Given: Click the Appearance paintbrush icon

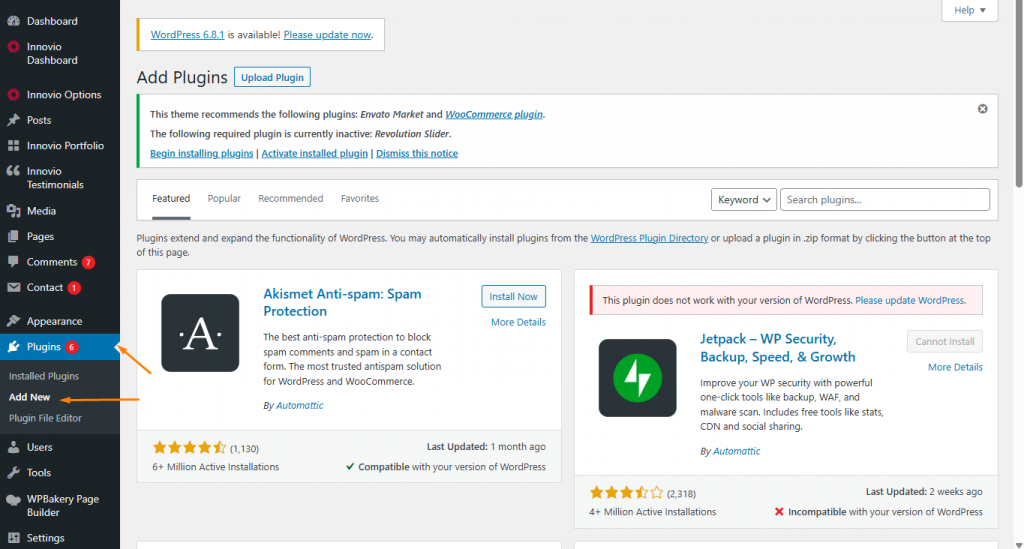Looking at the screenshot, I should [x=13, y=322].
